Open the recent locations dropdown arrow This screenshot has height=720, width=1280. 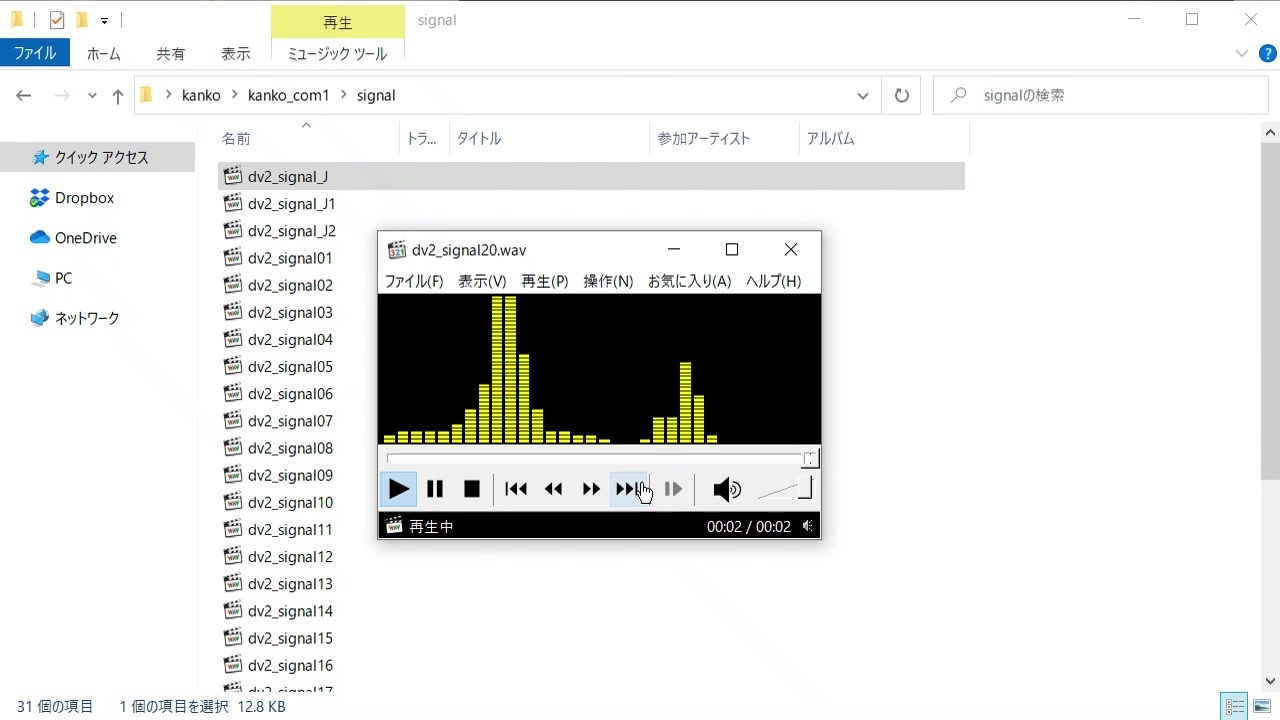(x=92, y=95)
